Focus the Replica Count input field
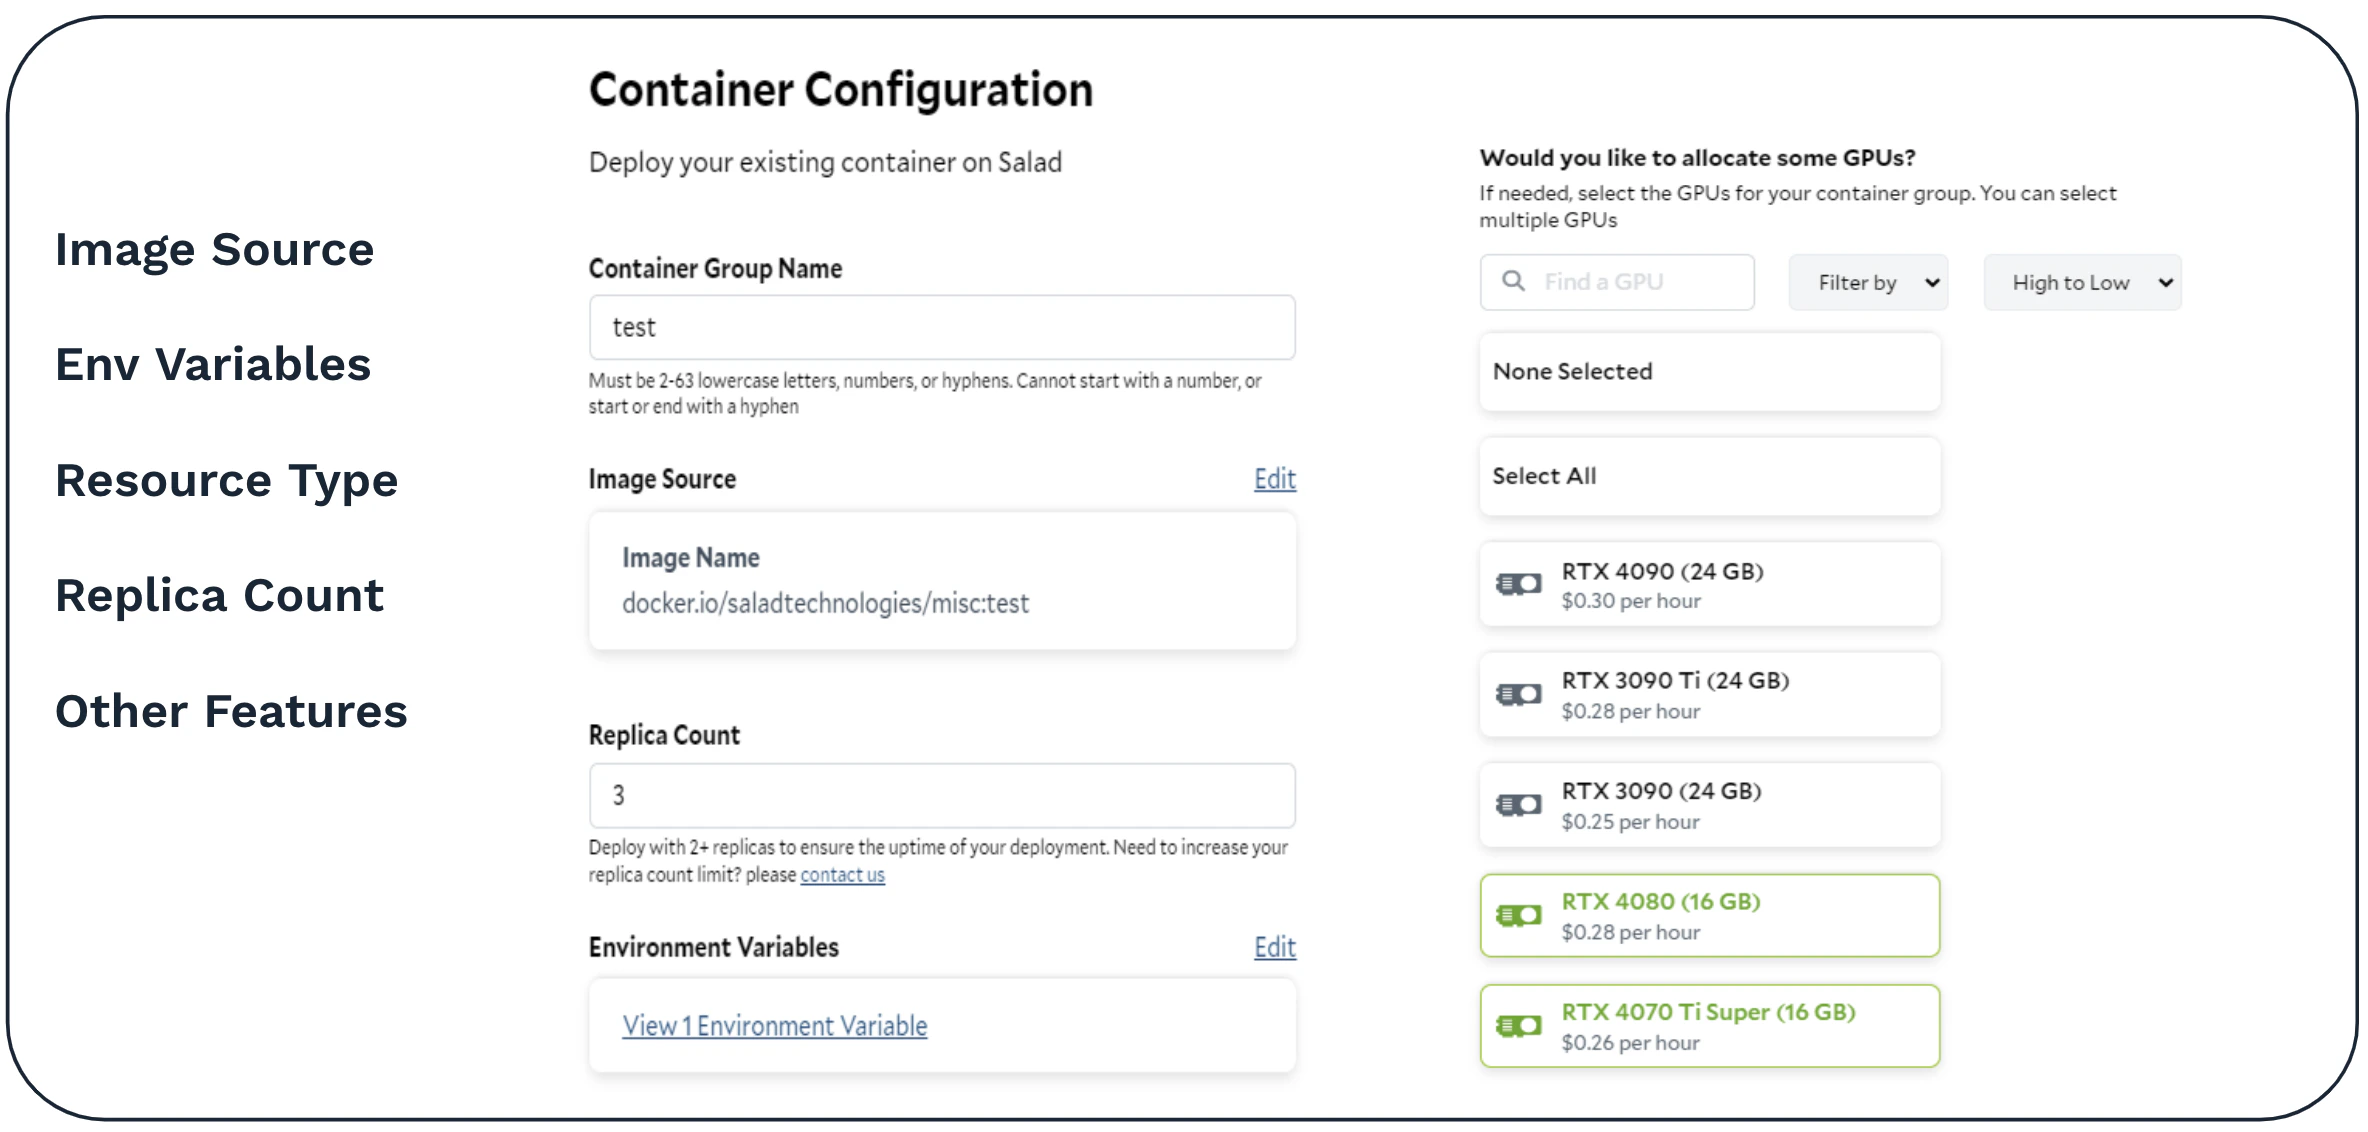 tap(942, 796)
